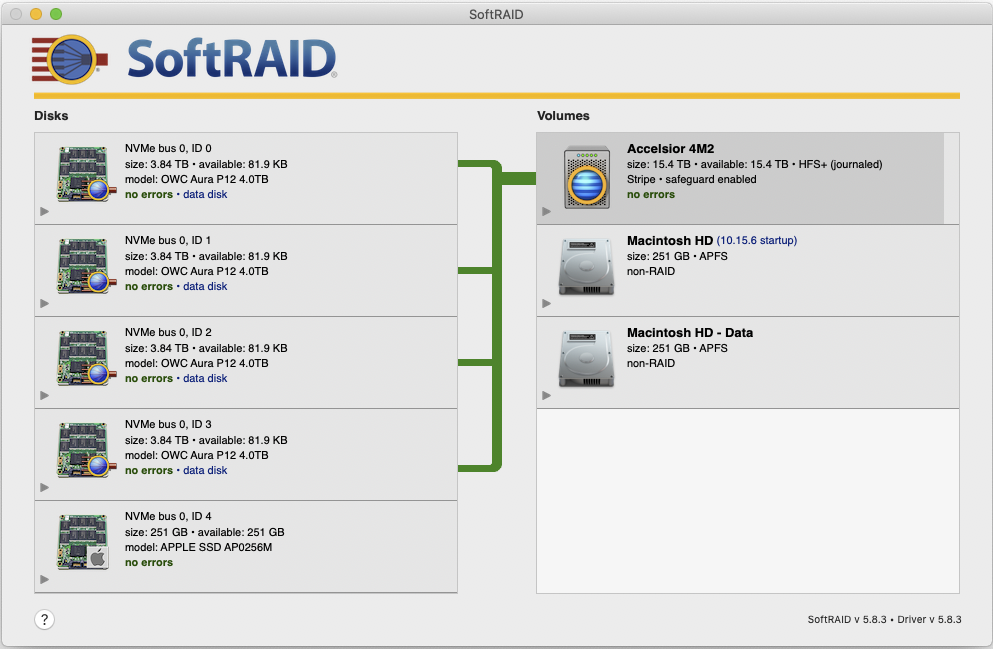Click the Macintosh HD volume icon
This screenshot has width=993, height=649.
[586, 269]
